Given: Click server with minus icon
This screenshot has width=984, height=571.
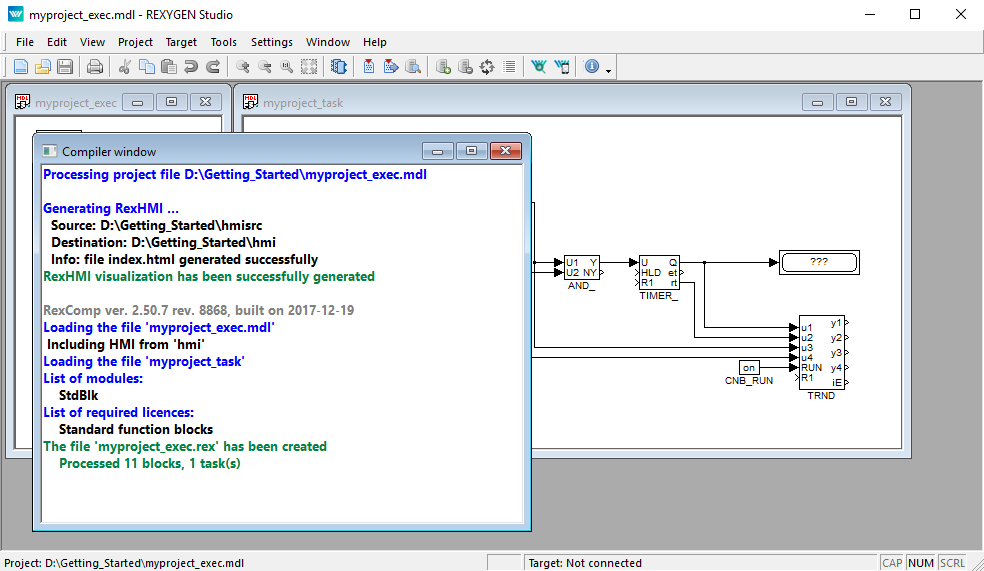Looking at the screenshot, I should (465, 67).
